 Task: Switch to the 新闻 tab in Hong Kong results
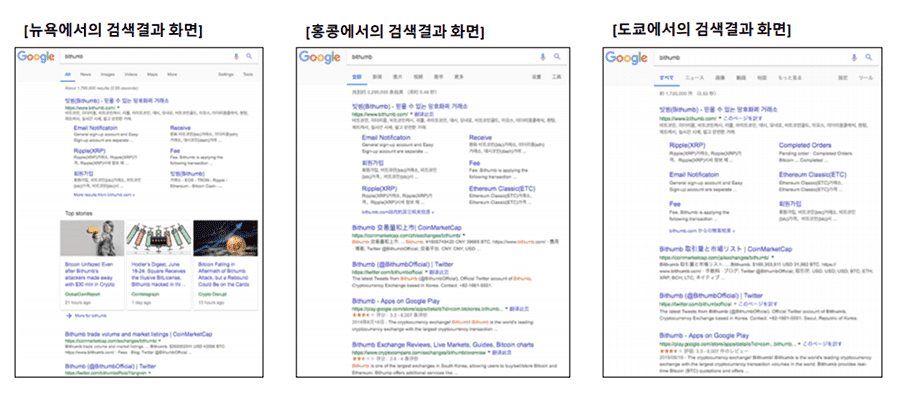pos(377,76)
